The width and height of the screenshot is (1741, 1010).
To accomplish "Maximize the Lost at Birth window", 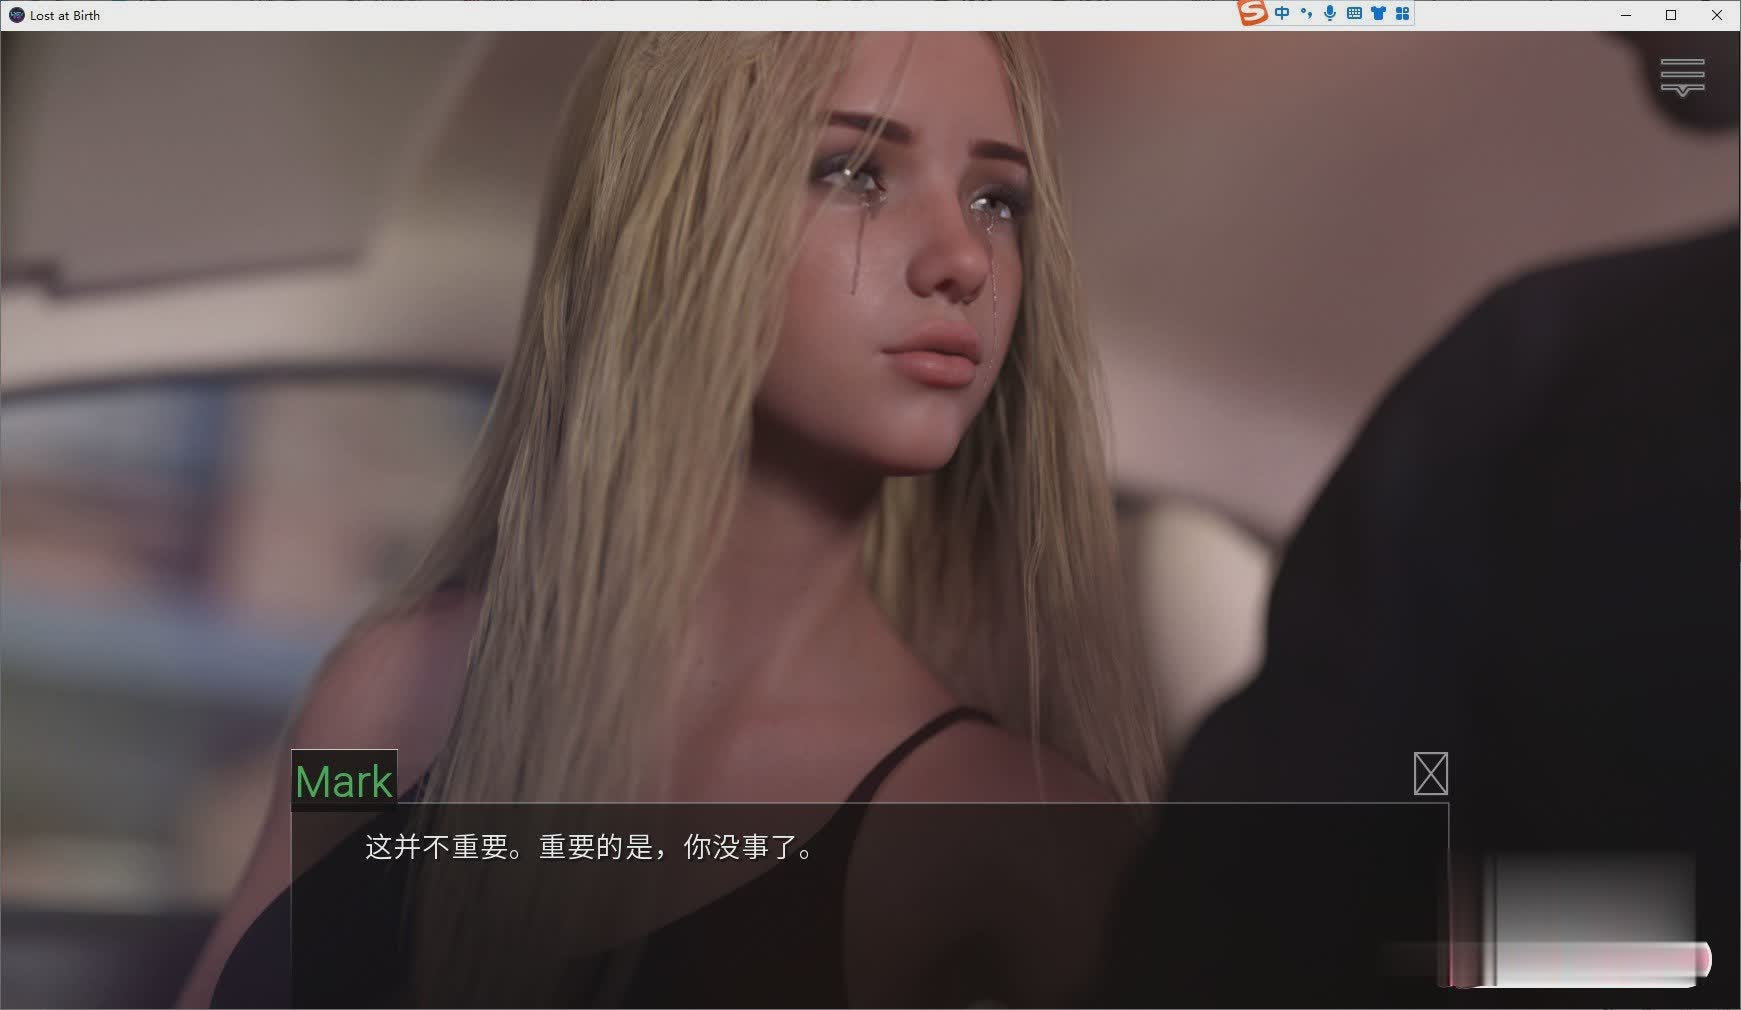I will pos(1671,15).
